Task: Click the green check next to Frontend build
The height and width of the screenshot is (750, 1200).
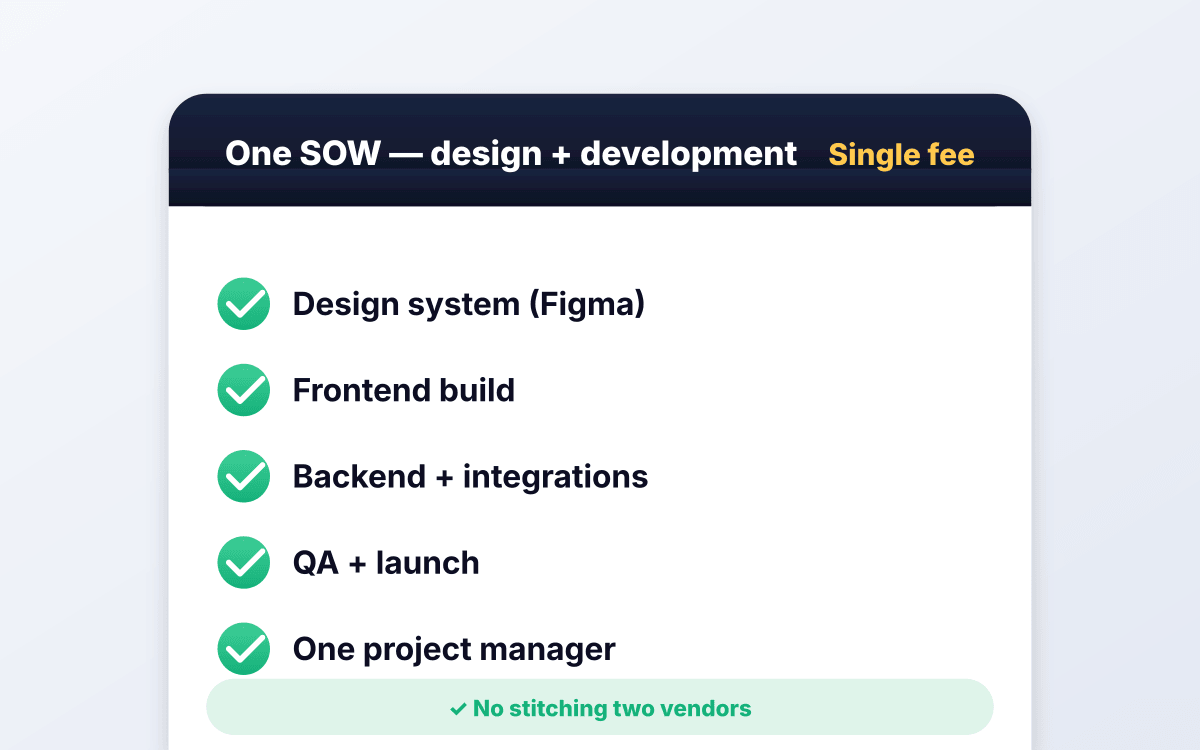Action: [x=243, y=390]
